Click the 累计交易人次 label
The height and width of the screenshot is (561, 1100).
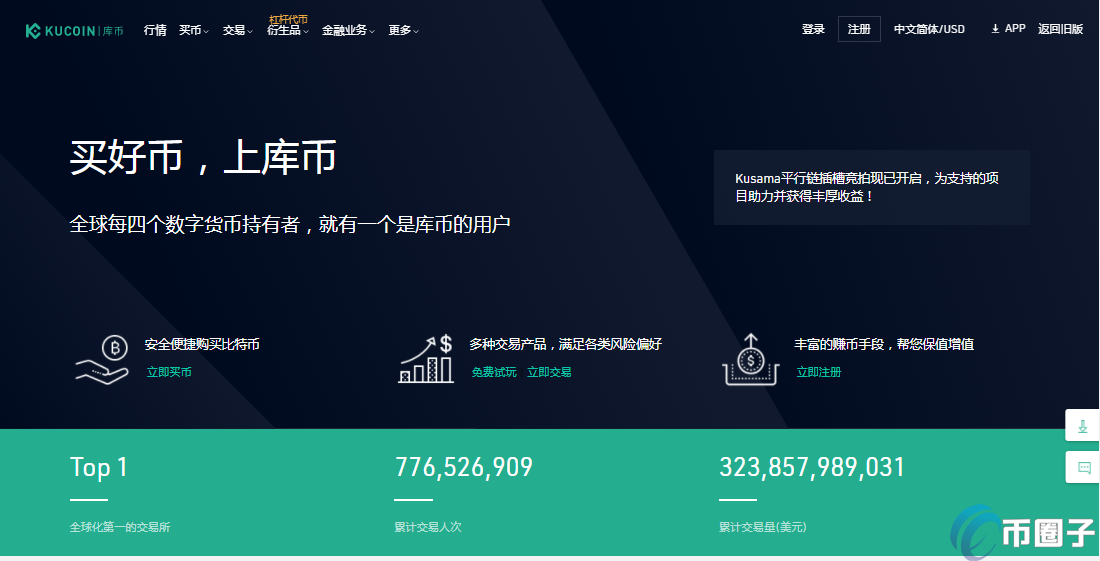pos(428,527)
